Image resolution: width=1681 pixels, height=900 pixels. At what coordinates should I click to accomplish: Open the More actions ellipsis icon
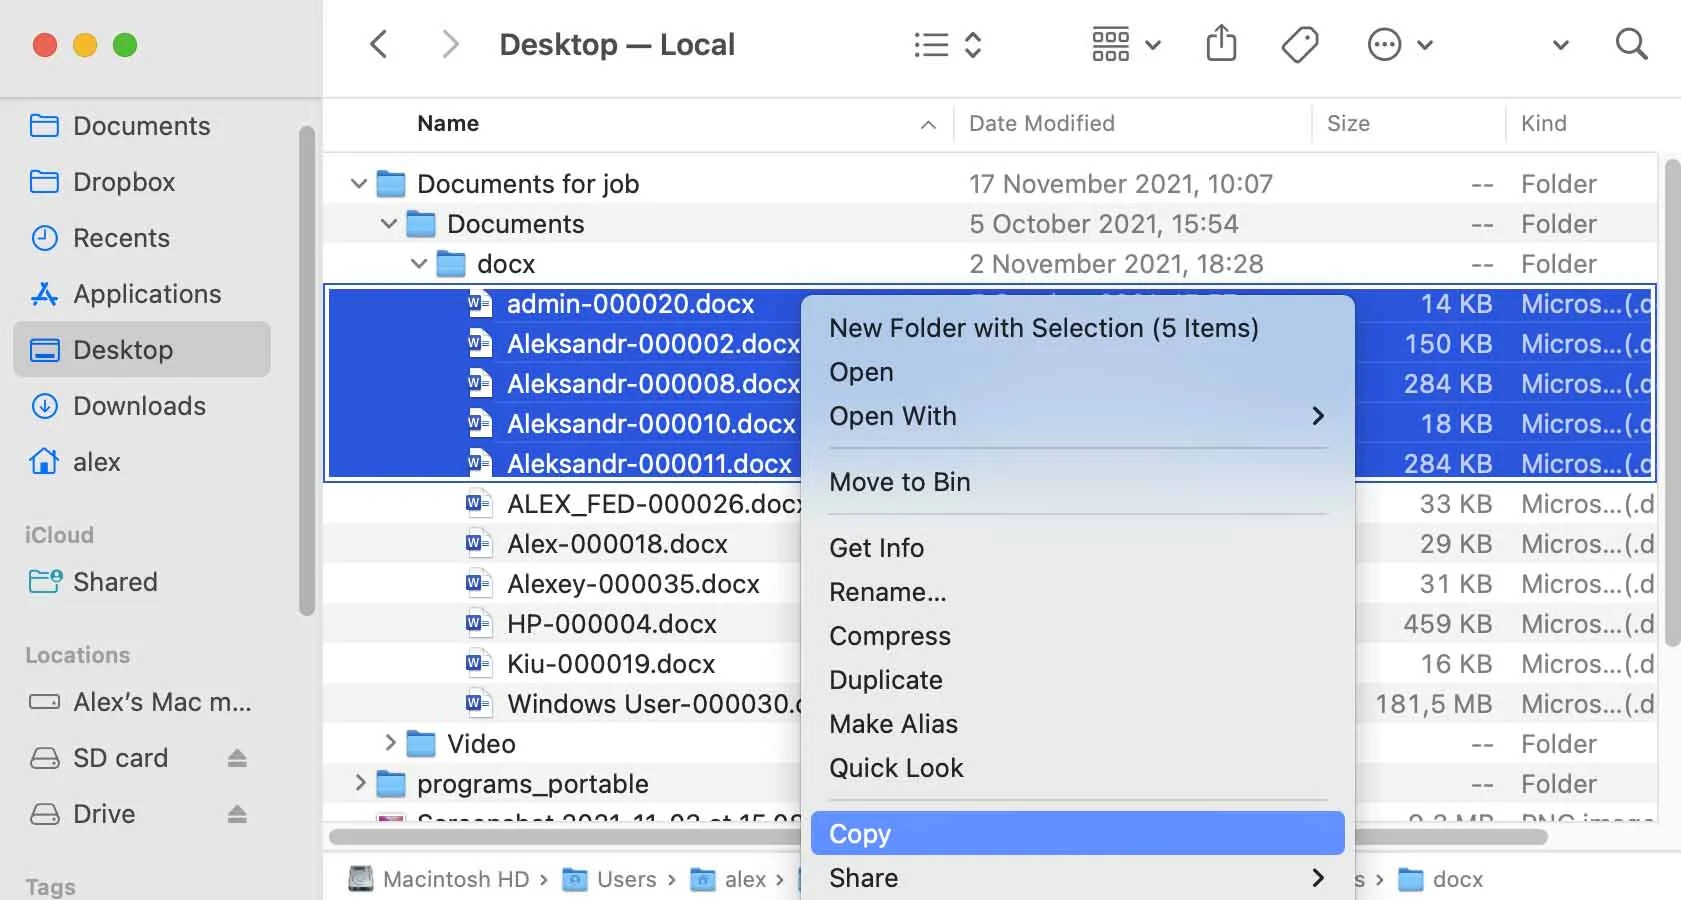pos(1384,44)
